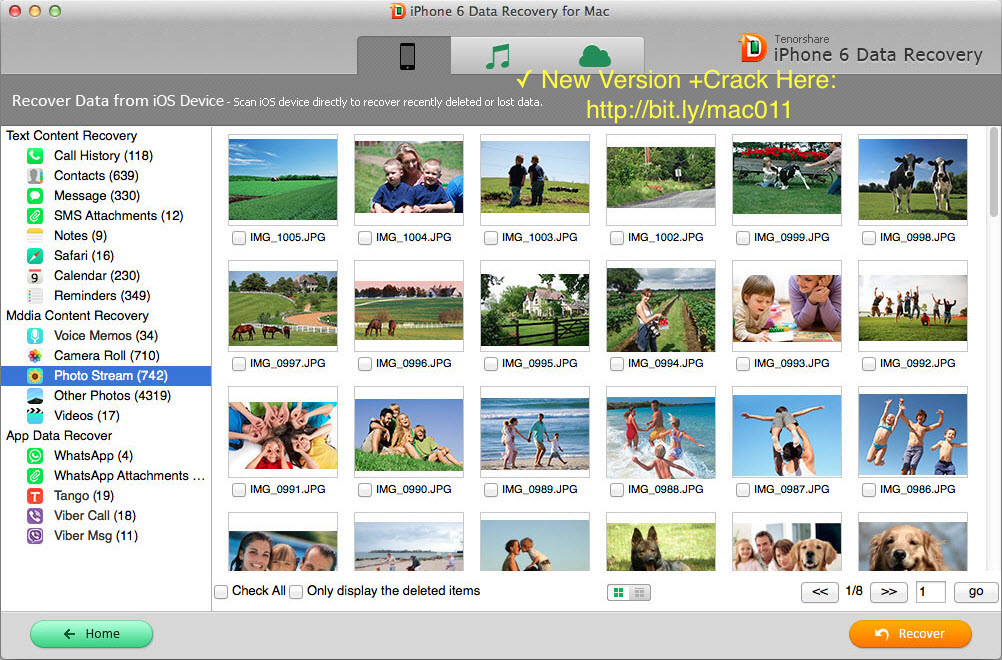This screenshot has height=660, width=1002.
Task: Go to next page of photos
Action: (x=888, y=592)
